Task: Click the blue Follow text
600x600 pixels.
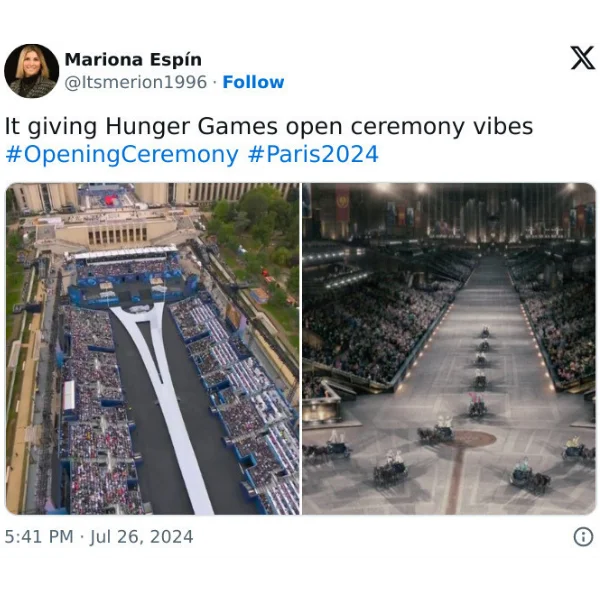Action: 253,82
